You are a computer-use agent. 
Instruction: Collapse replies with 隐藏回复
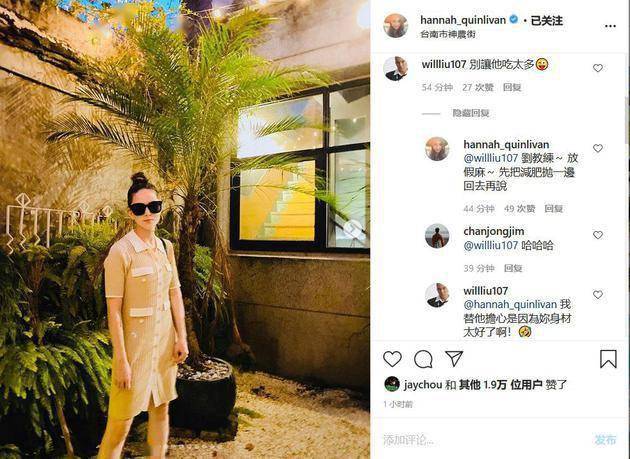(x=471, y=113)
